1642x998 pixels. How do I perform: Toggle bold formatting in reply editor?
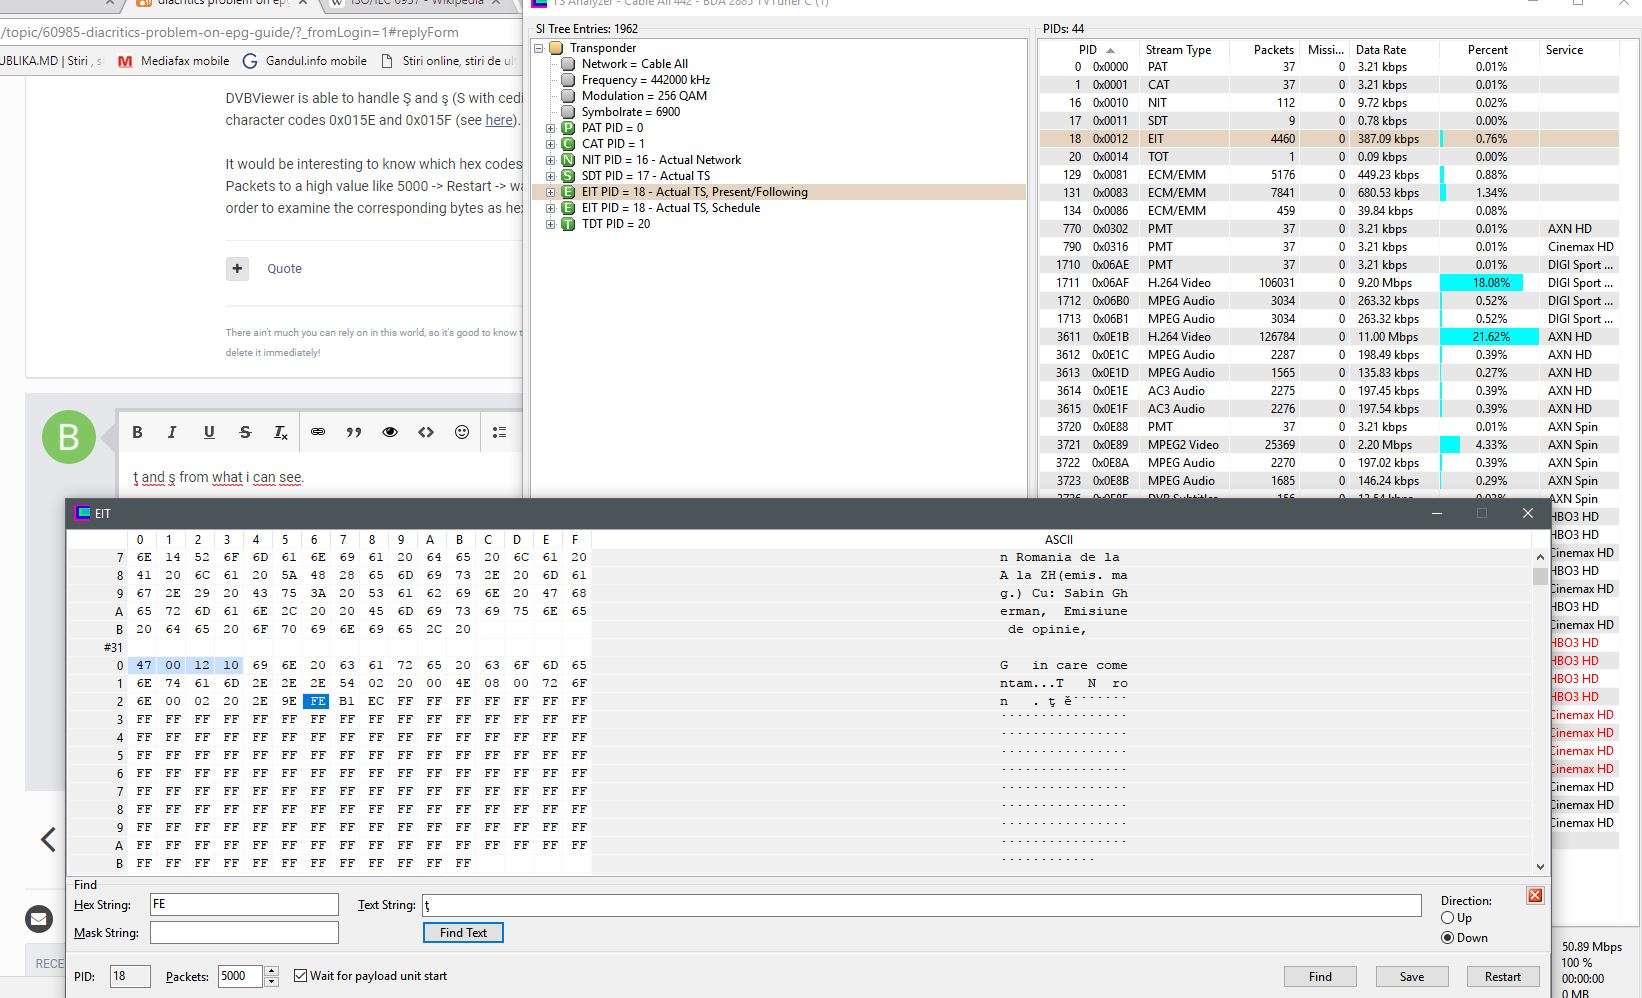137,432
